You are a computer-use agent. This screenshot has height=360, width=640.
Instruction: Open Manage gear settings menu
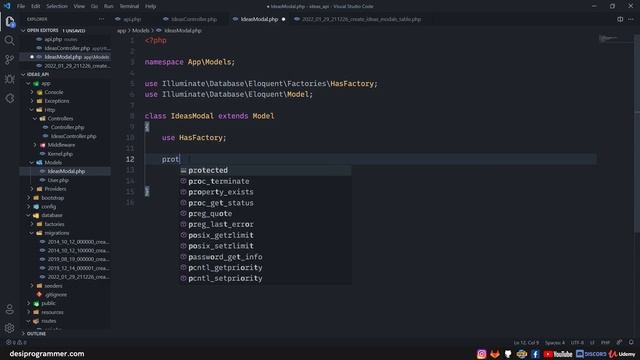(x=10, y=328)
